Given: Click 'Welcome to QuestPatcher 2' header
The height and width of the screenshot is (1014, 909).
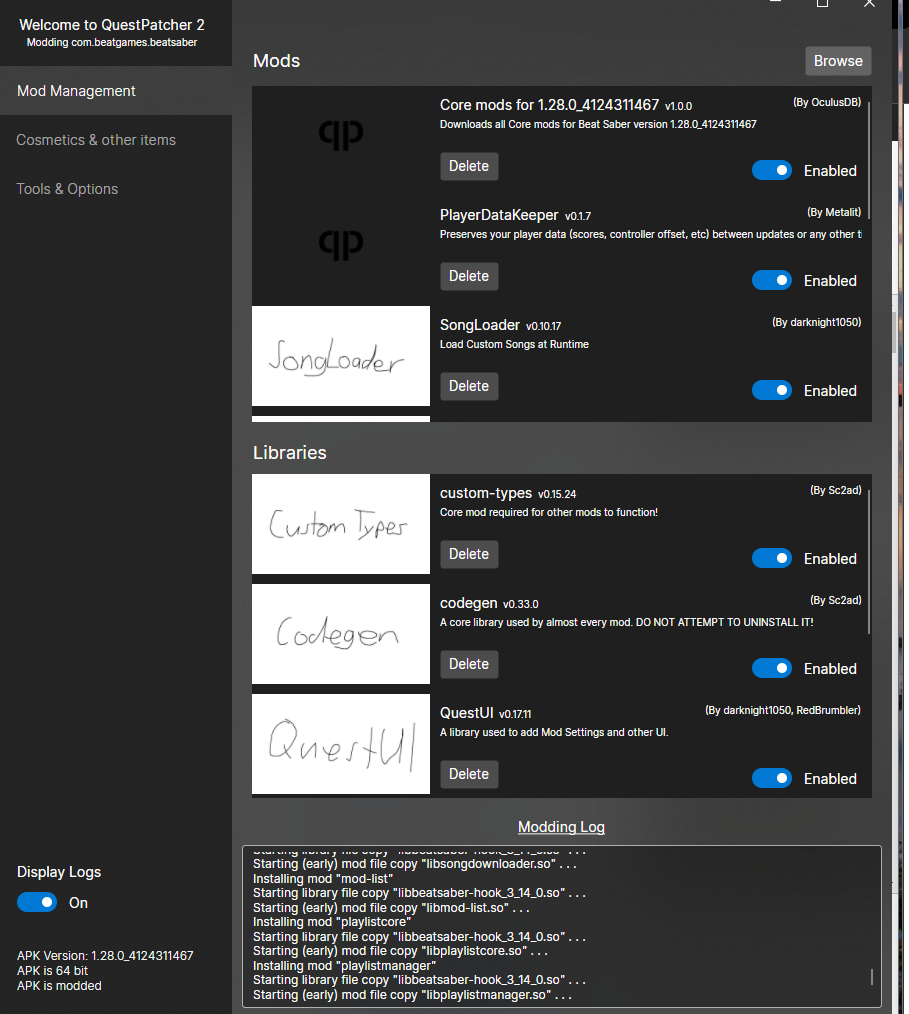Looking at the screenshot, I should 112,25.
